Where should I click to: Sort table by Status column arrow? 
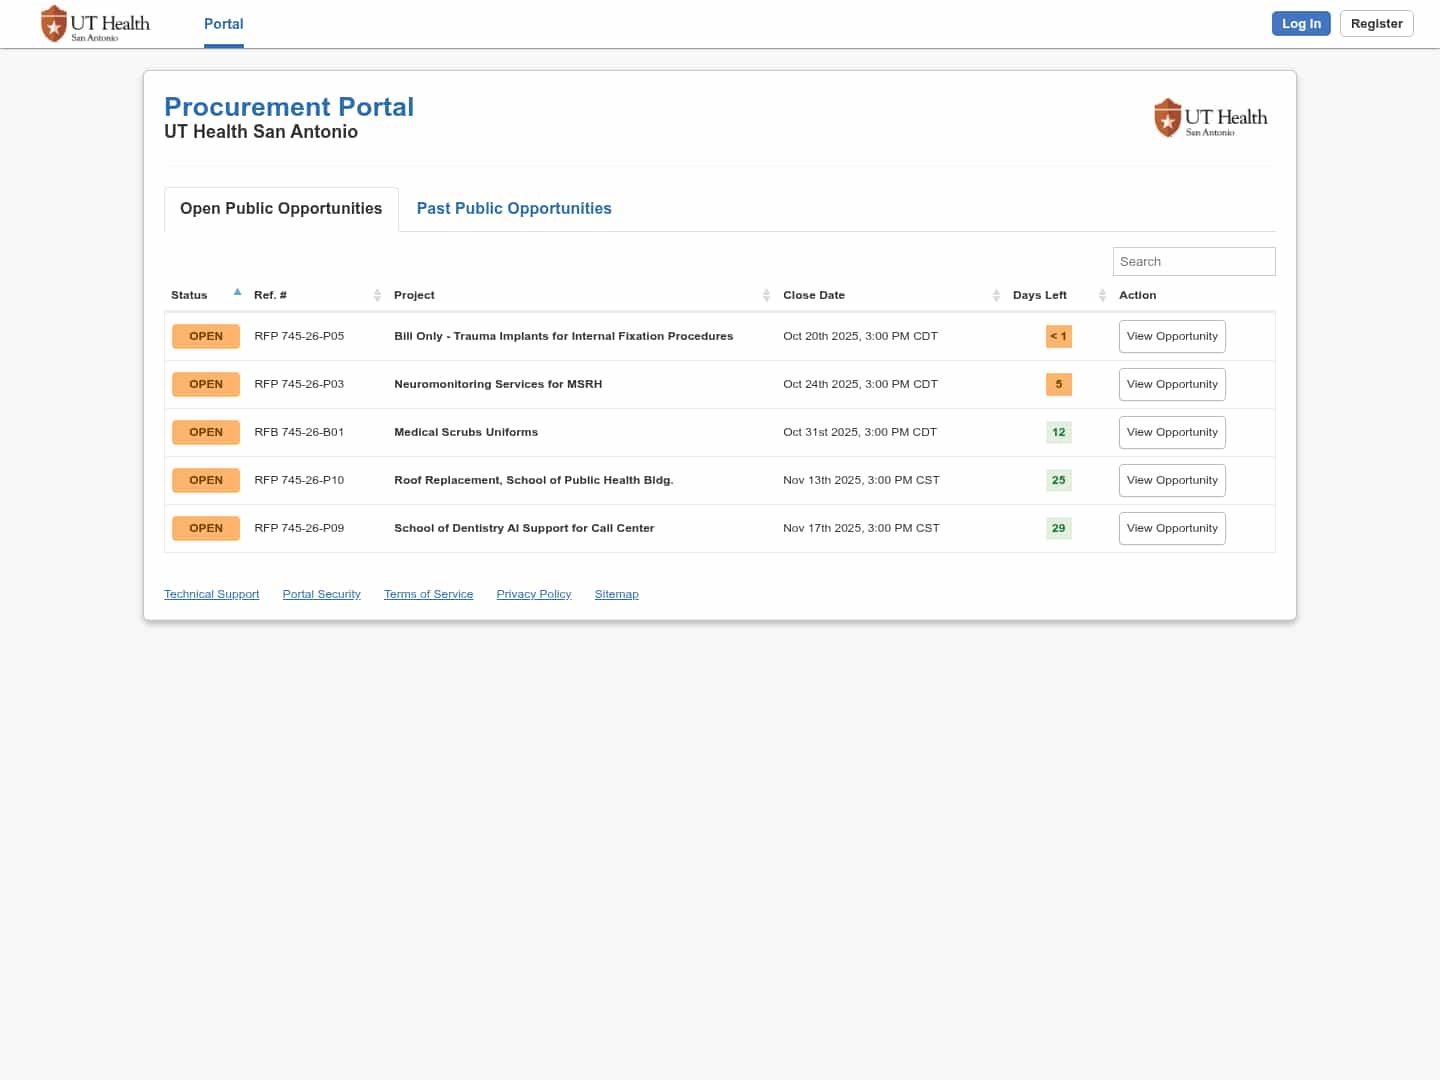tap(237, 293)
